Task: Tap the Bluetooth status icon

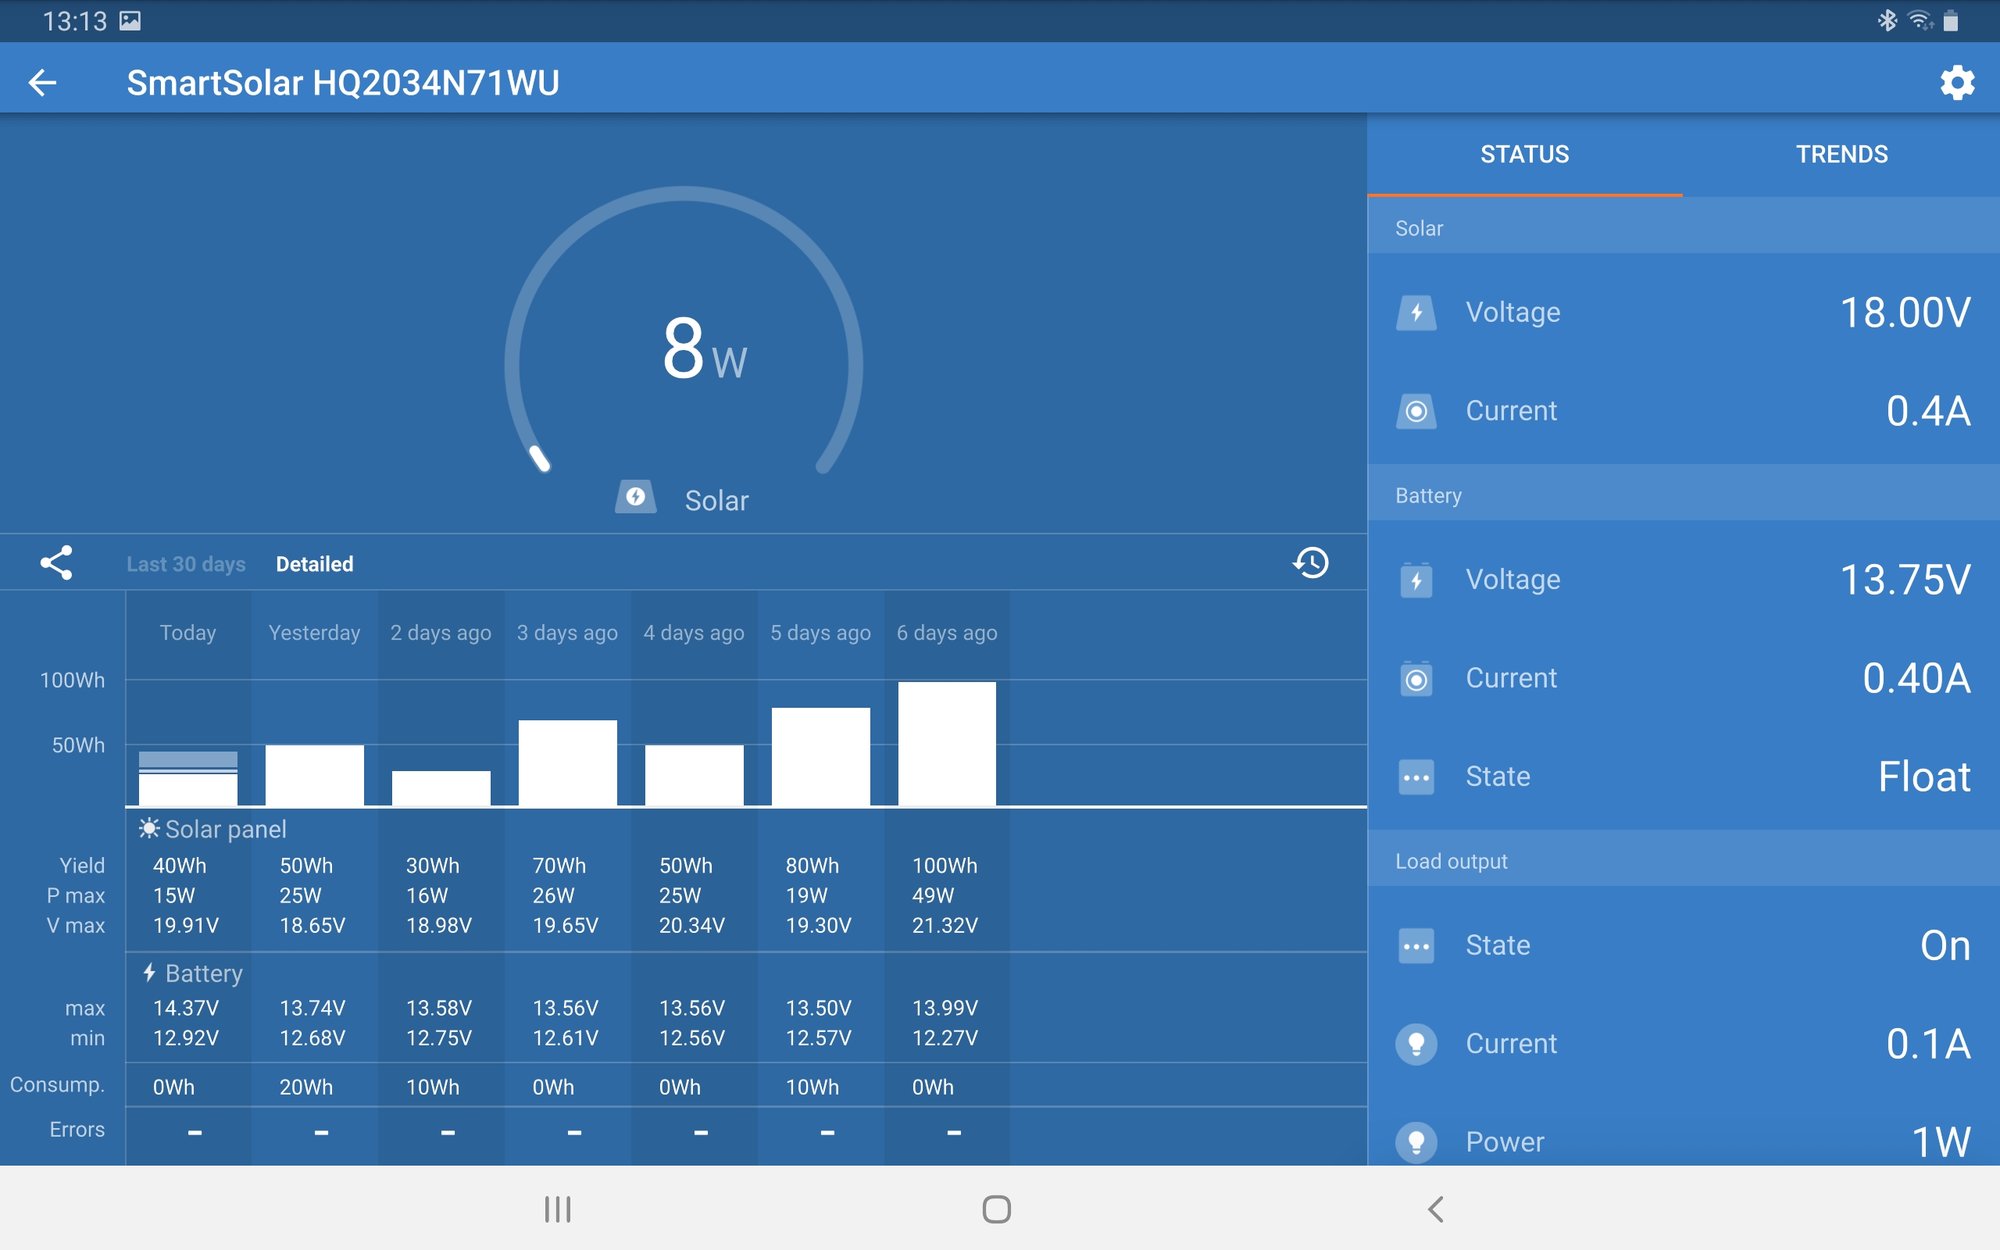Action: (1886, 21)
